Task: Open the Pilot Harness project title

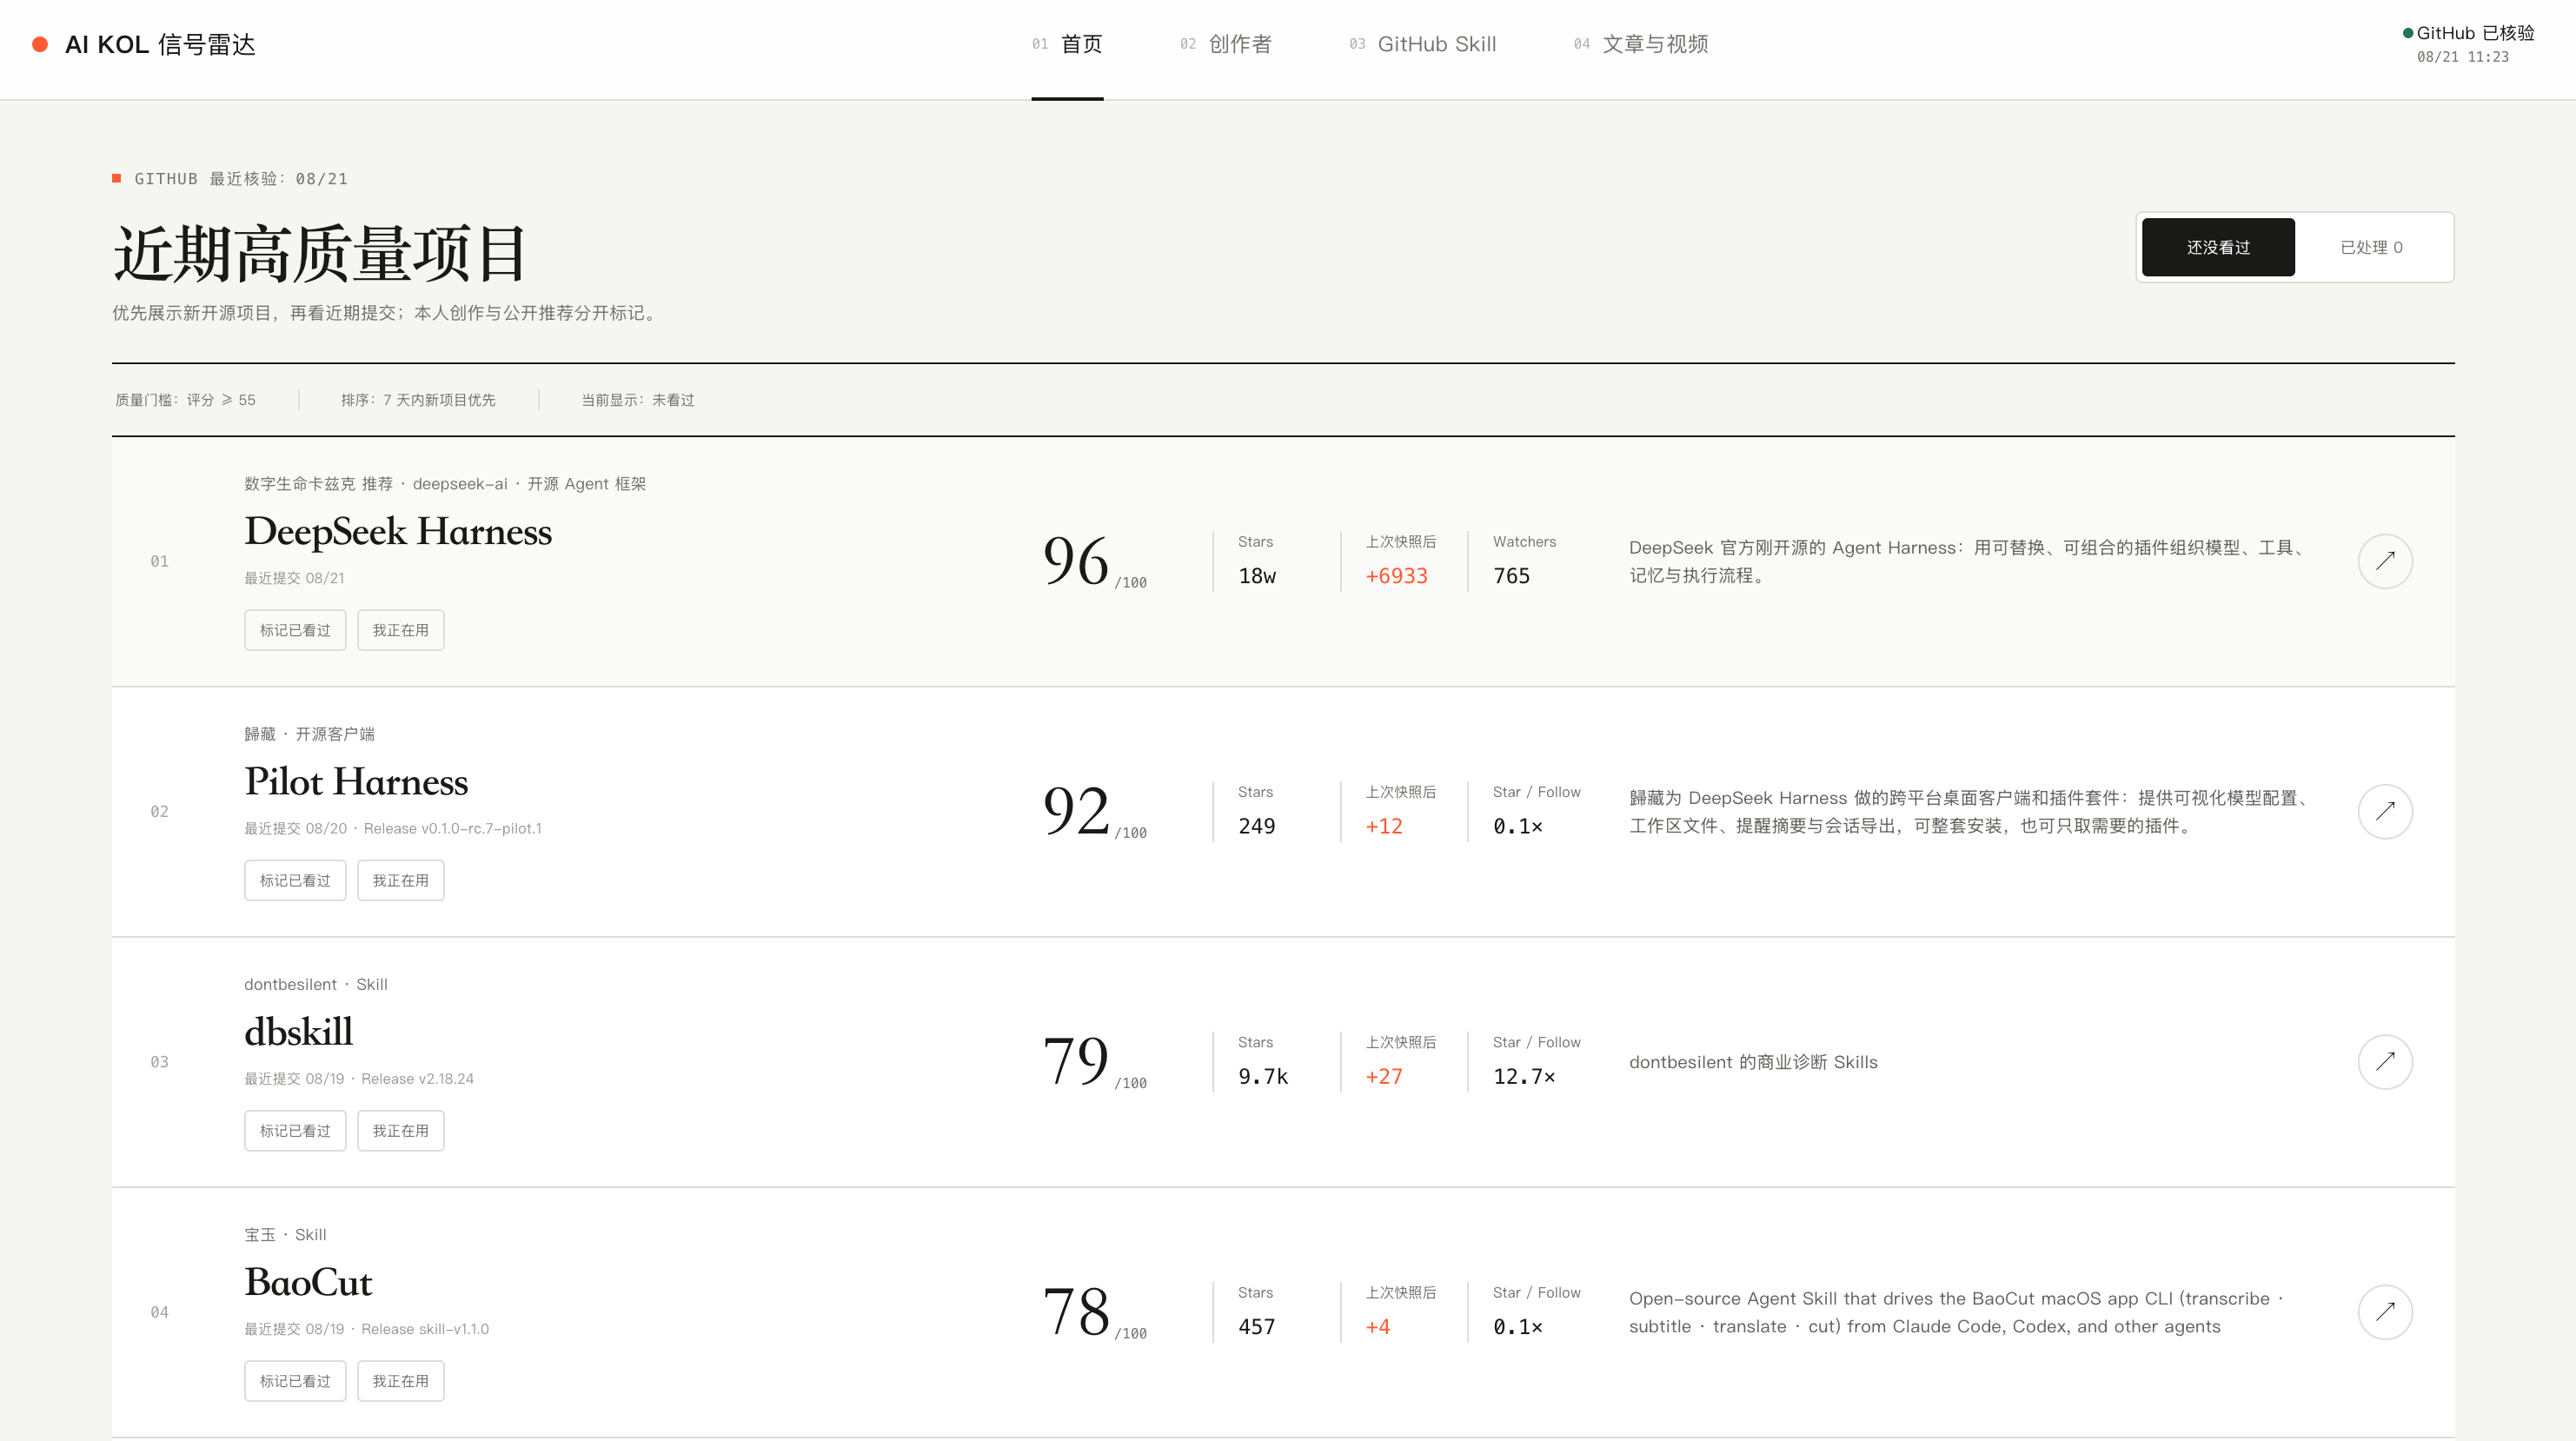Action: (x=356, y=781)
